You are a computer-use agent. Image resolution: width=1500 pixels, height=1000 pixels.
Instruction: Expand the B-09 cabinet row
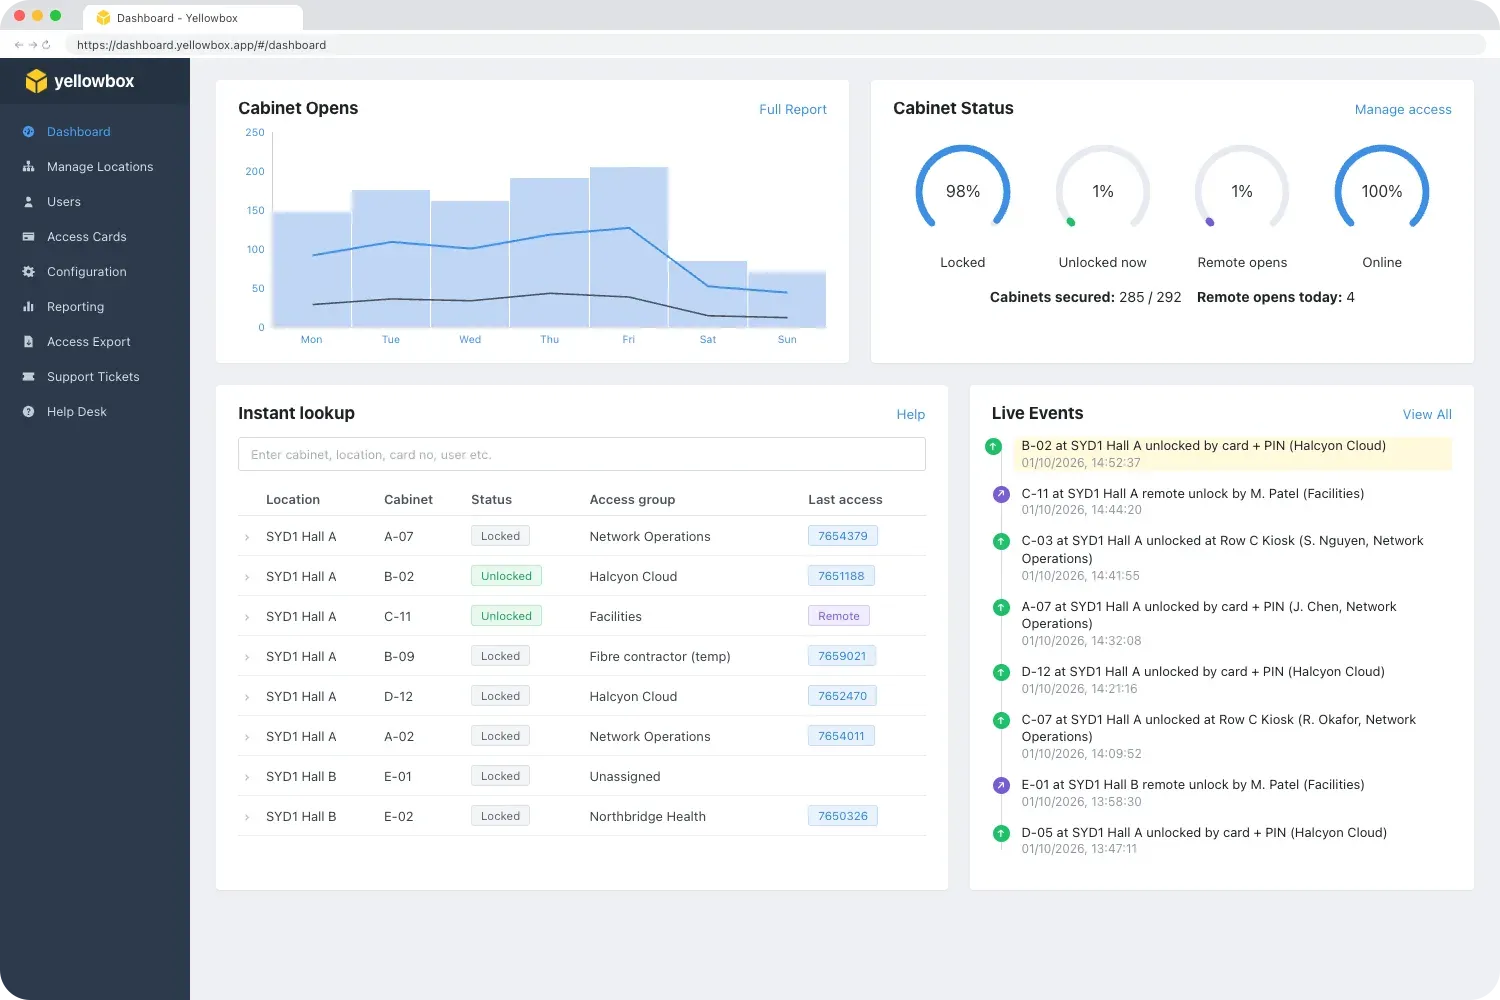pyautogui.click(x=247, y=658)
